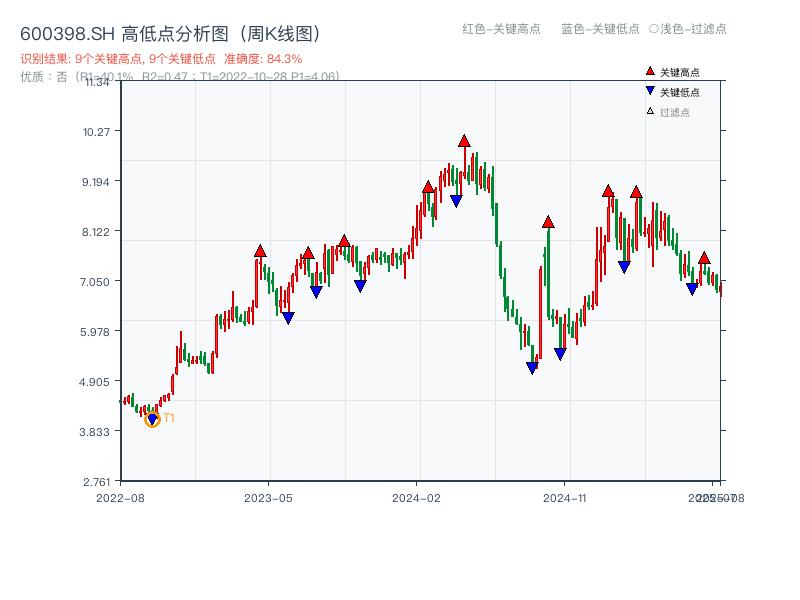
Task: Click the 3.833 y-axis label
Action: (94, 432)
